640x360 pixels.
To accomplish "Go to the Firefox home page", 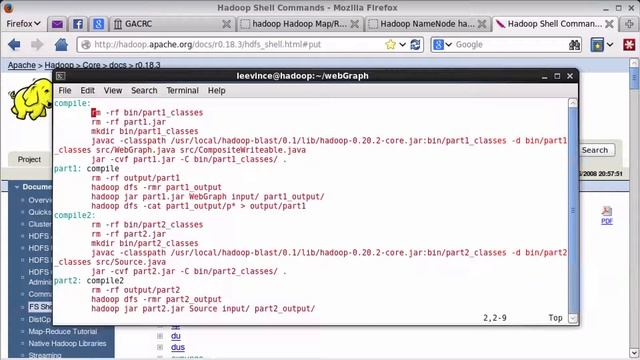I will click(61, 44).
